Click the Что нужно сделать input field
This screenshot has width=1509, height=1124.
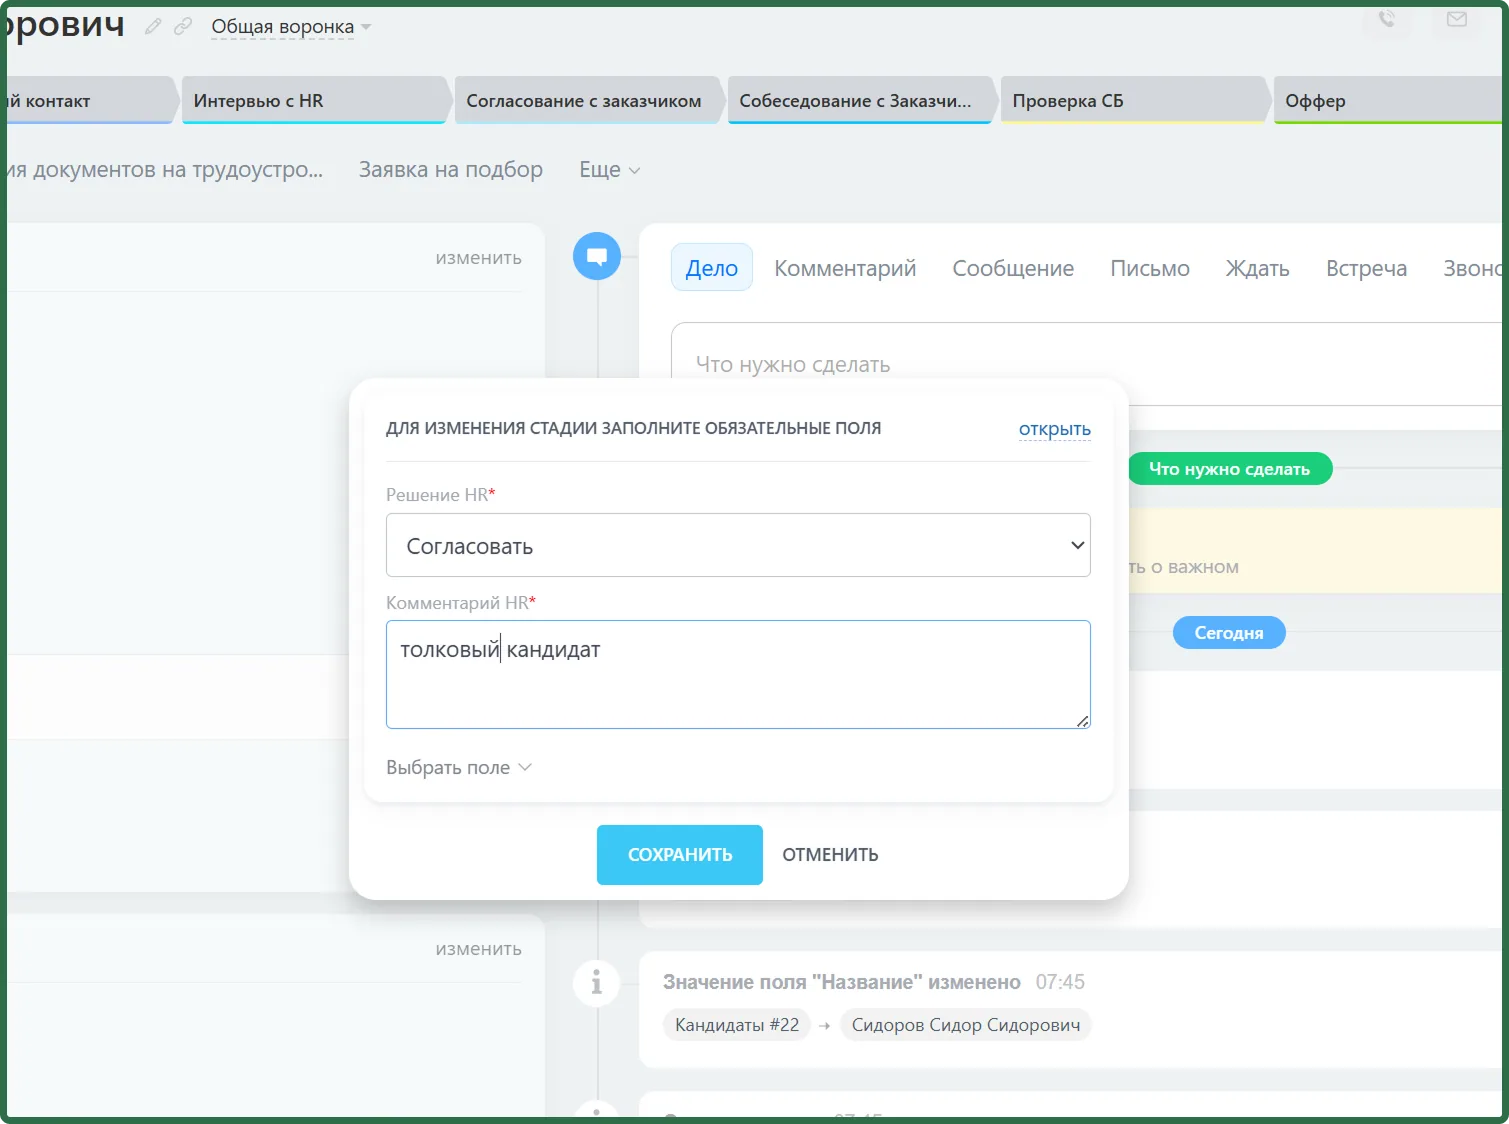(1087, 364)
